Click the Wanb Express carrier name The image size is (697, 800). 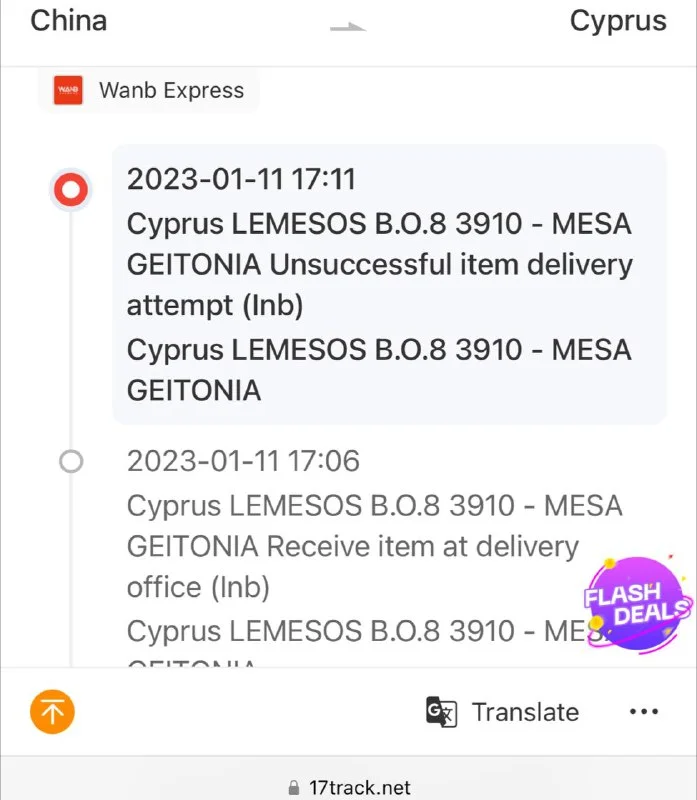tap(171, 90)
